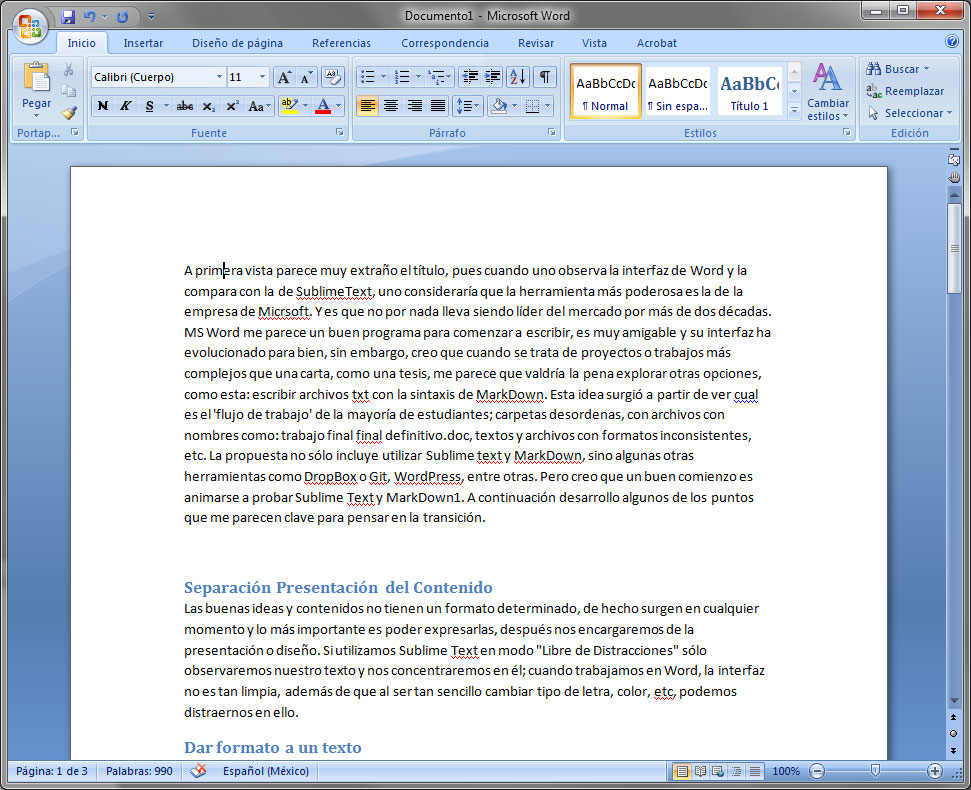Open Word help with the question mark icon
This screenshot has width=971, height=790.
[x=952, y=41]
